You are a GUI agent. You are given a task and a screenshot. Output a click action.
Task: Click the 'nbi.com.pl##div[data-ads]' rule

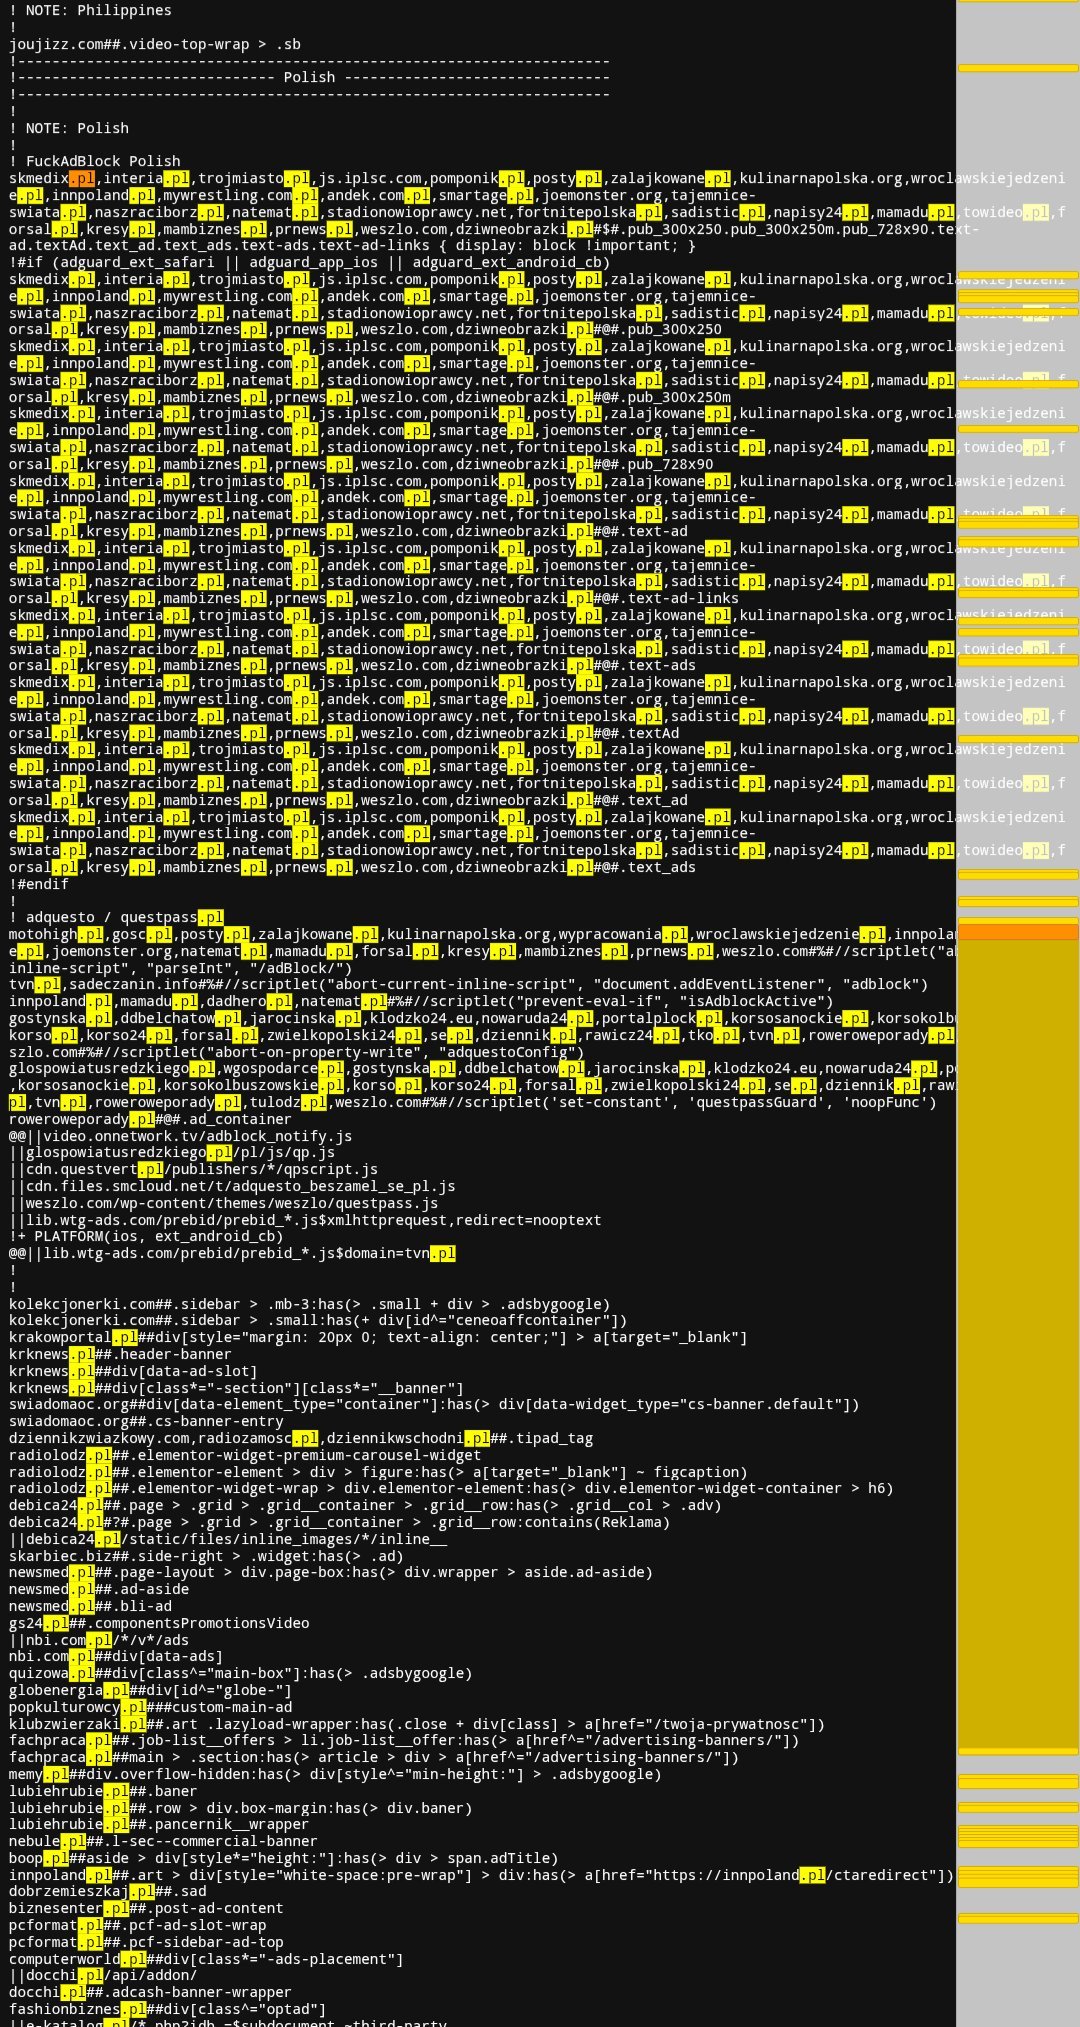pos(116,1656)
